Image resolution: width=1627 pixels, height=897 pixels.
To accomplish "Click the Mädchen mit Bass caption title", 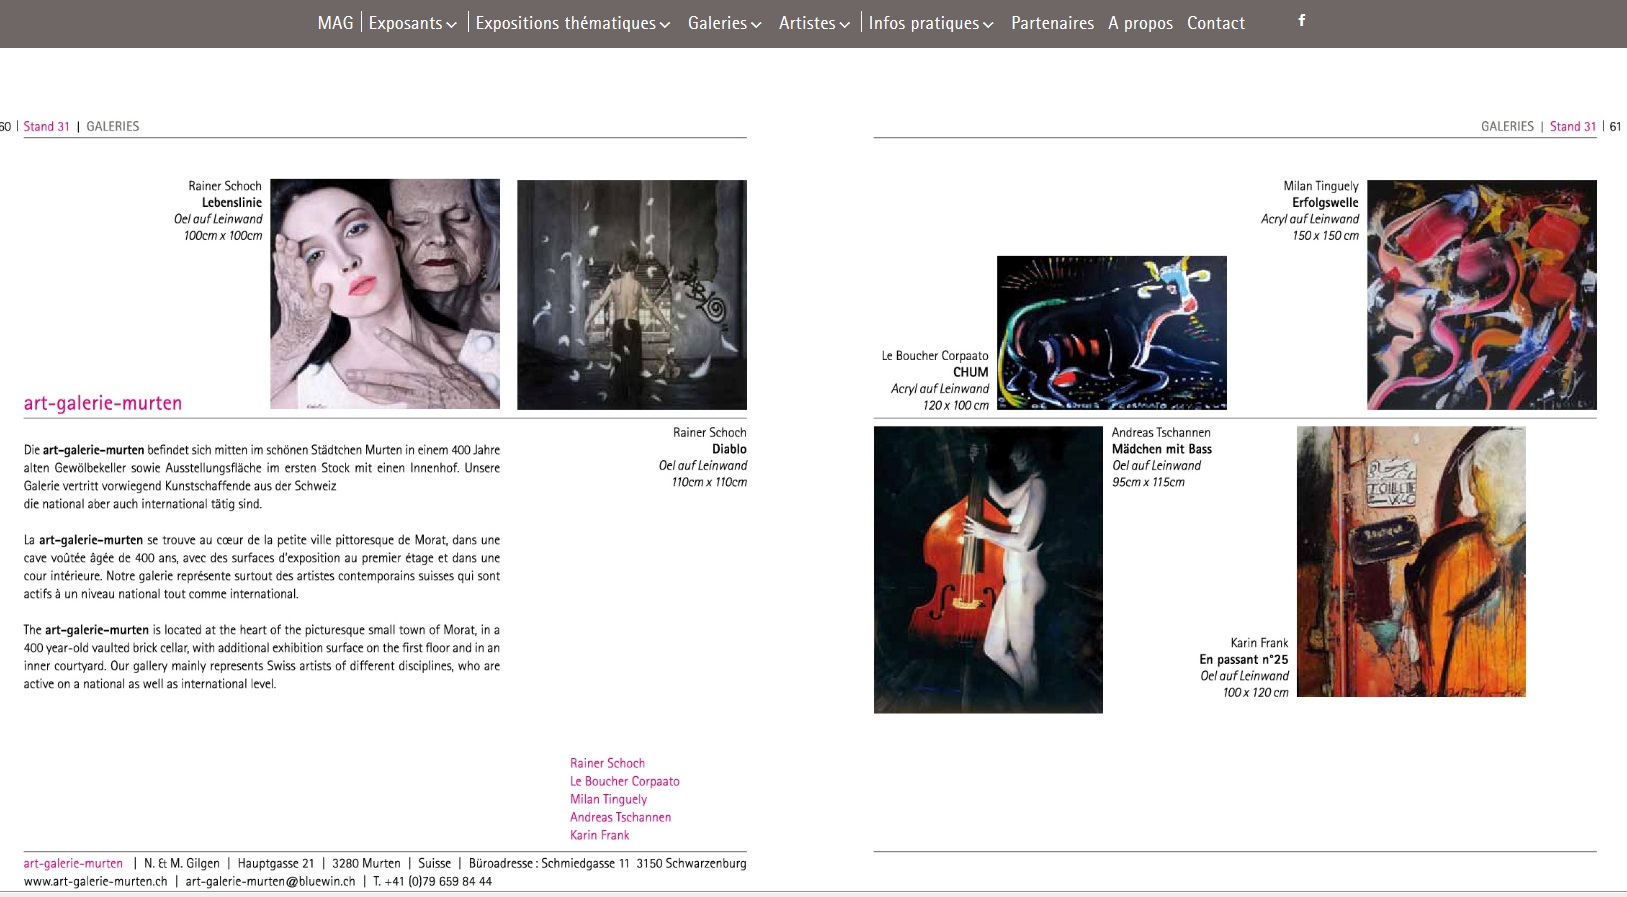I will point(1162,449).
